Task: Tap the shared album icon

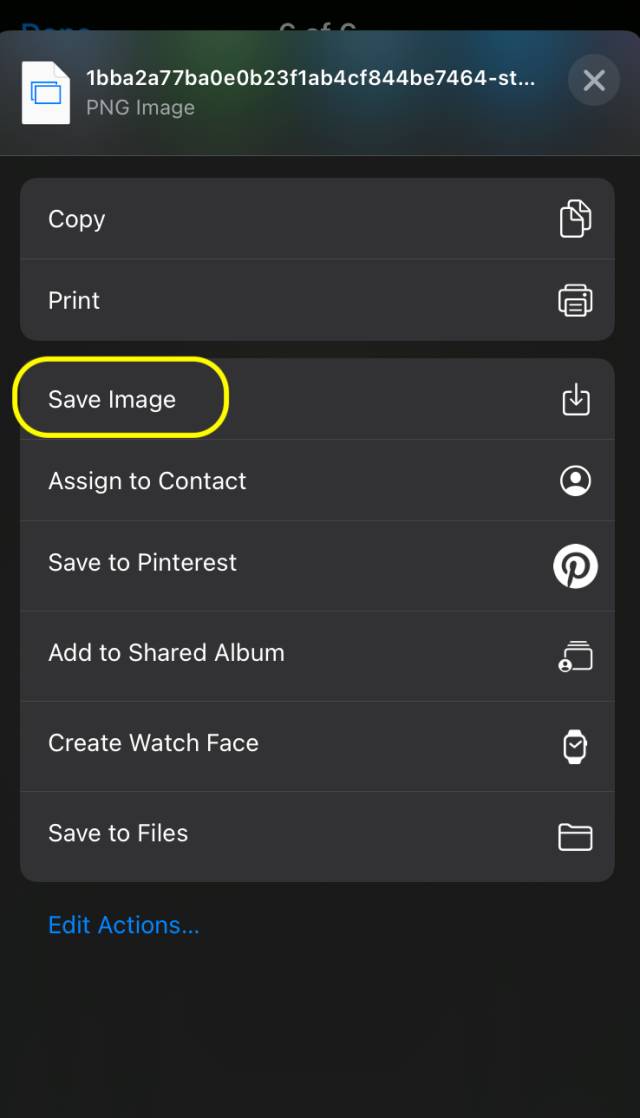Action: coord(575,656)
